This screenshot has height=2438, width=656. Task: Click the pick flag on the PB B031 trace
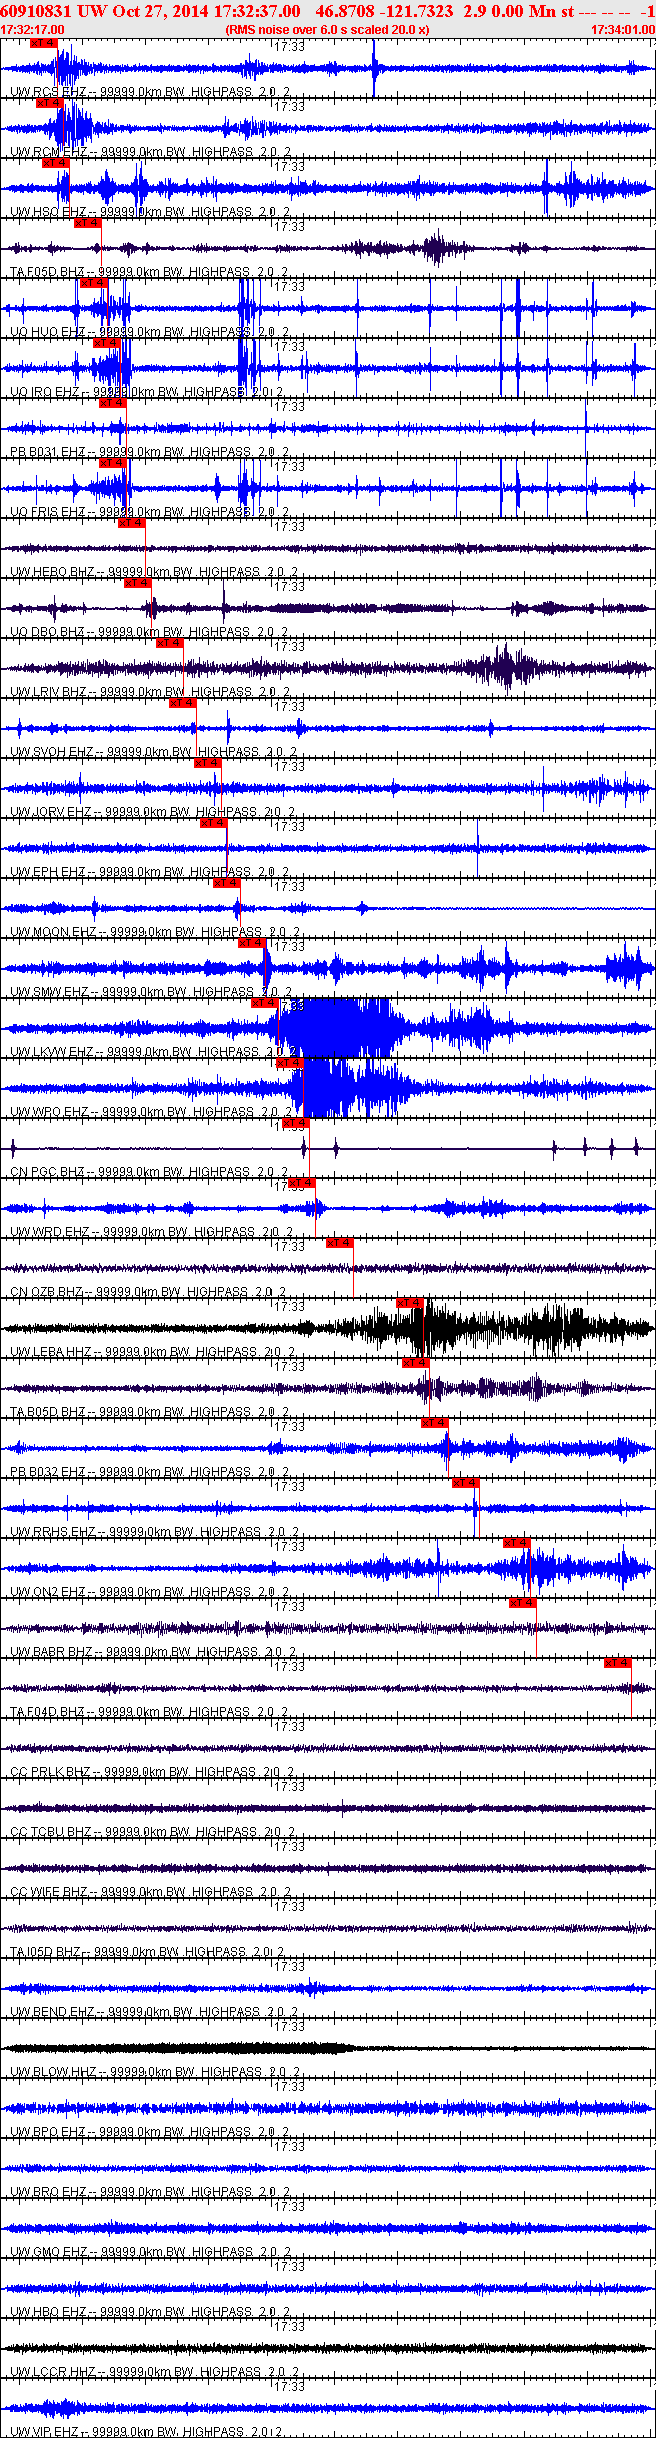(113, 403)
